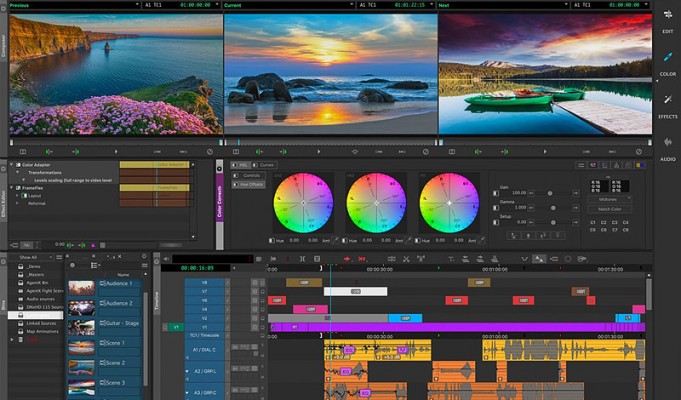Select the C8 color bucket

pos(625,230)
